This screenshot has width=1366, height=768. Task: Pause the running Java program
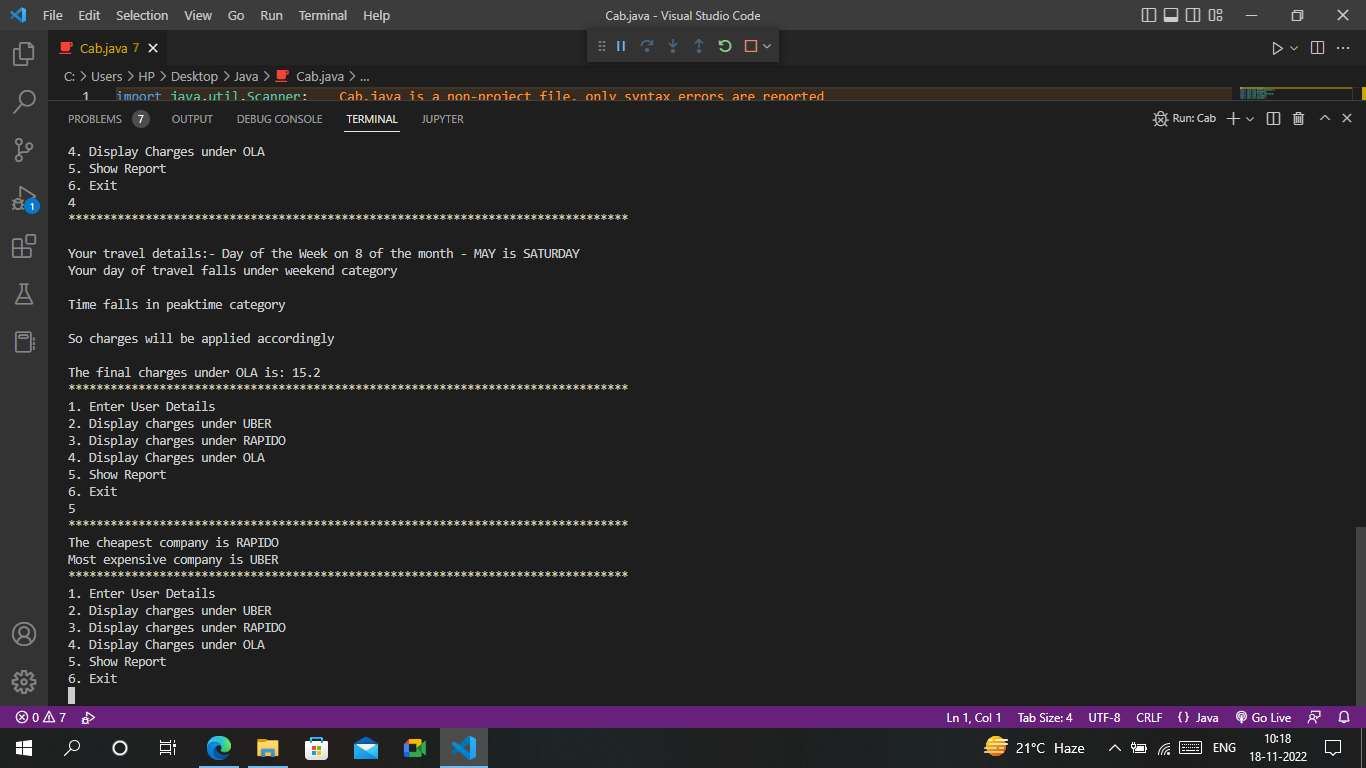[620, 46]
